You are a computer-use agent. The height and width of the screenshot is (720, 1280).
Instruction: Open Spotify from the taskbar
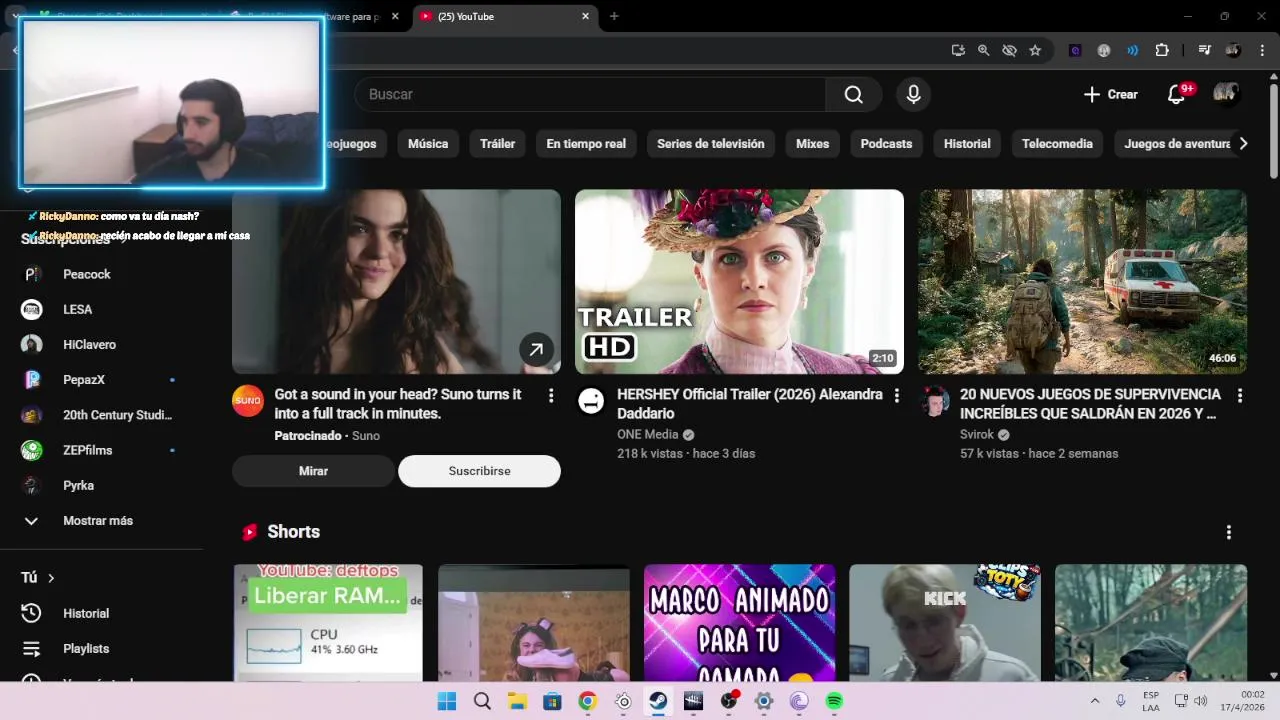(x=834, y=701)
